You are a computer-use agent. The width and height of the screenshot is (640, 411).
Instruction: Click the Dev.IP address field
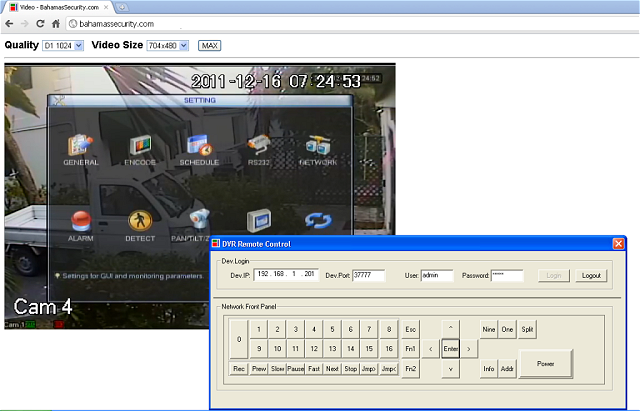click(x=286, y=275)
